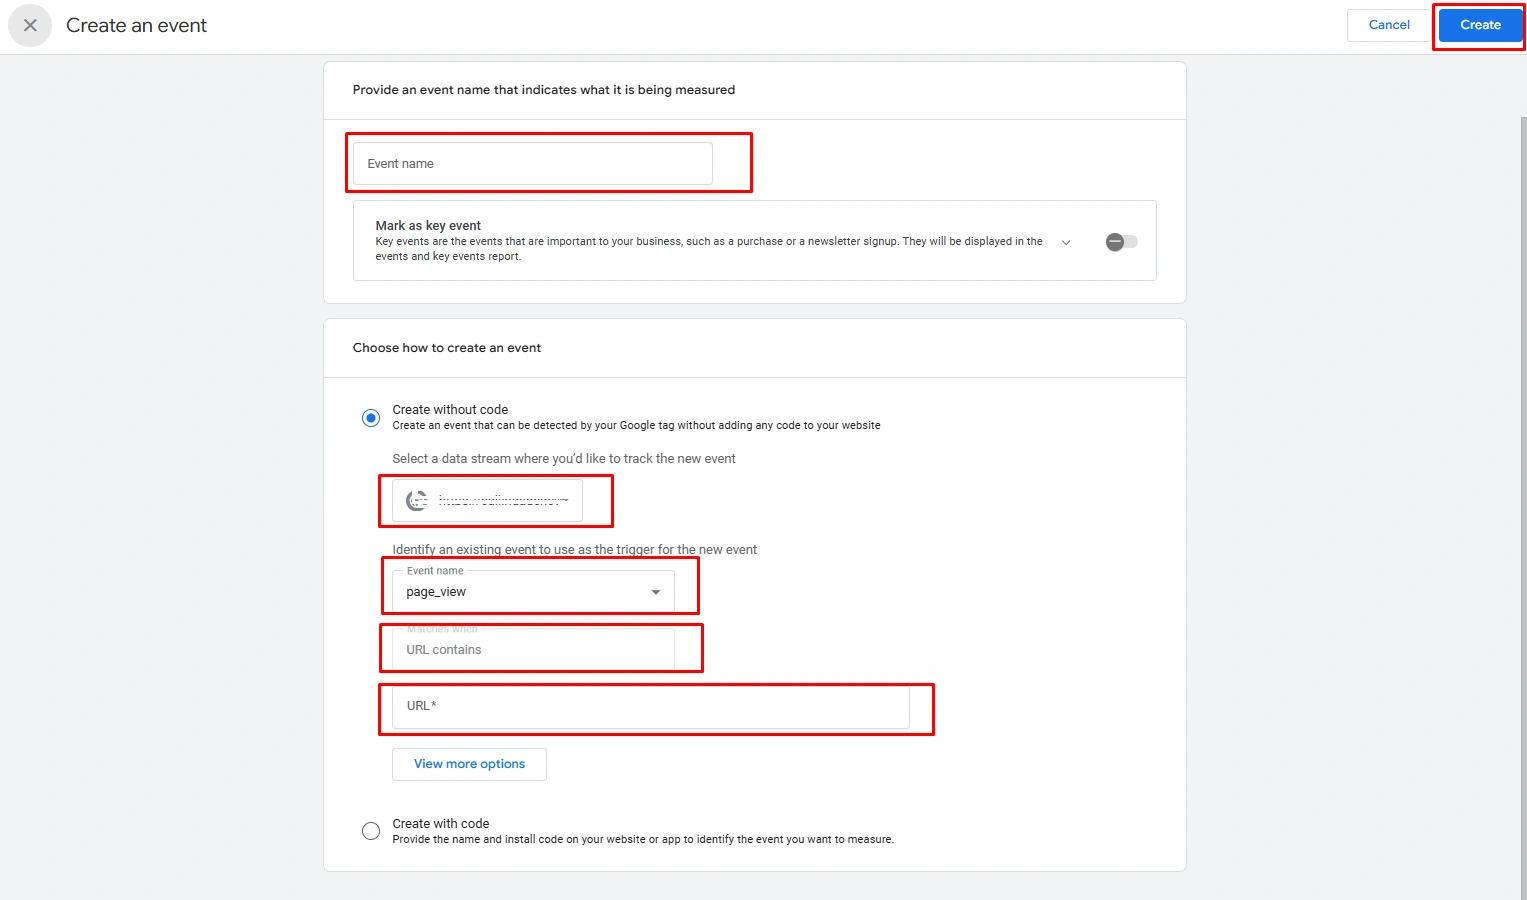Click the dropdown arrow beside page_view
Screen dimensions: 1527x900
(656, 592)
